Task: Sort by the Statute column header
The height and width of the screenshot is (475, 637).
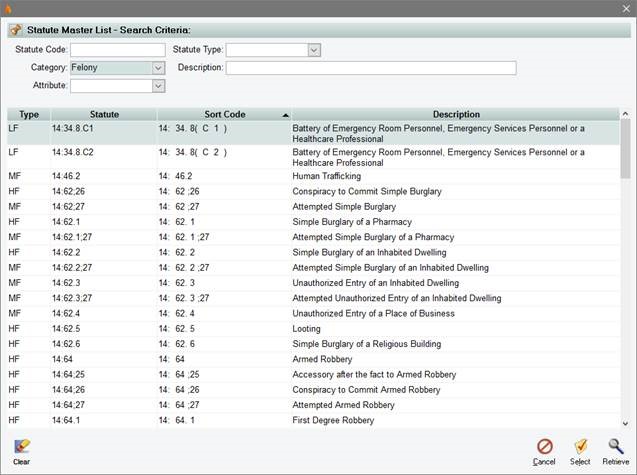Action: pyautogui.click(x=103, y=115)
